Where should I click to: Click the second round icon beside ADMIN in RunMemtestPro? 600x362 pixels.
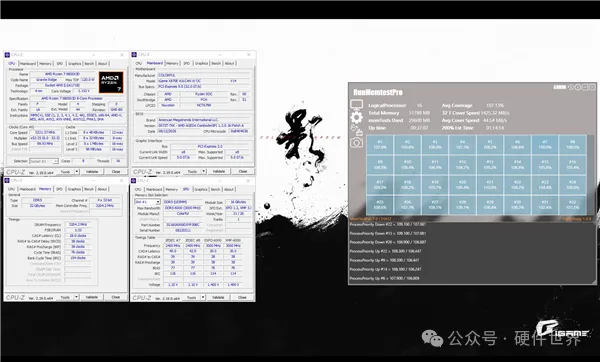578,87
